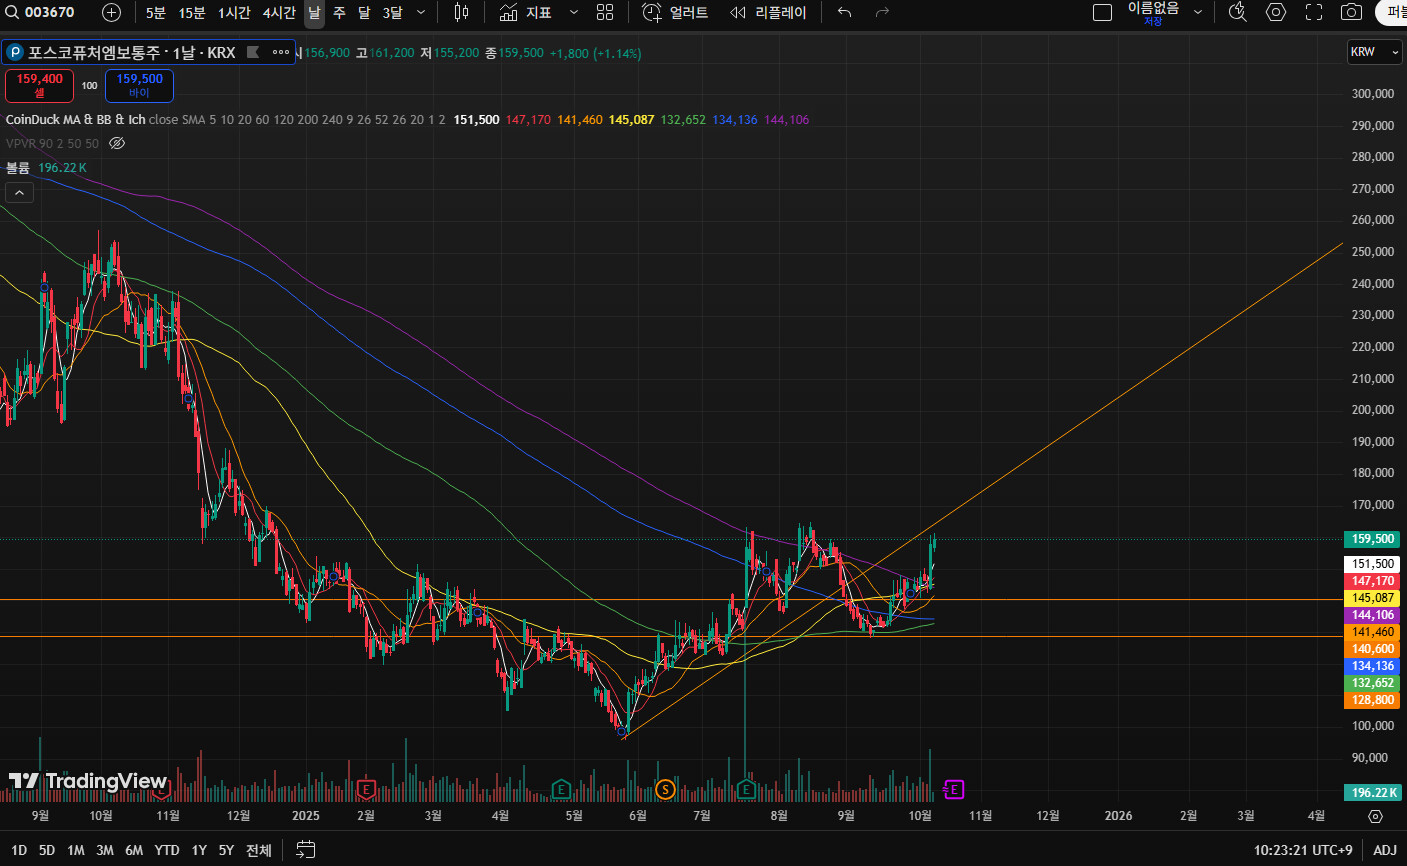Undo the last chart action
The width and height of the screenshot is (1407, 866).
click(x=845, y=13)
